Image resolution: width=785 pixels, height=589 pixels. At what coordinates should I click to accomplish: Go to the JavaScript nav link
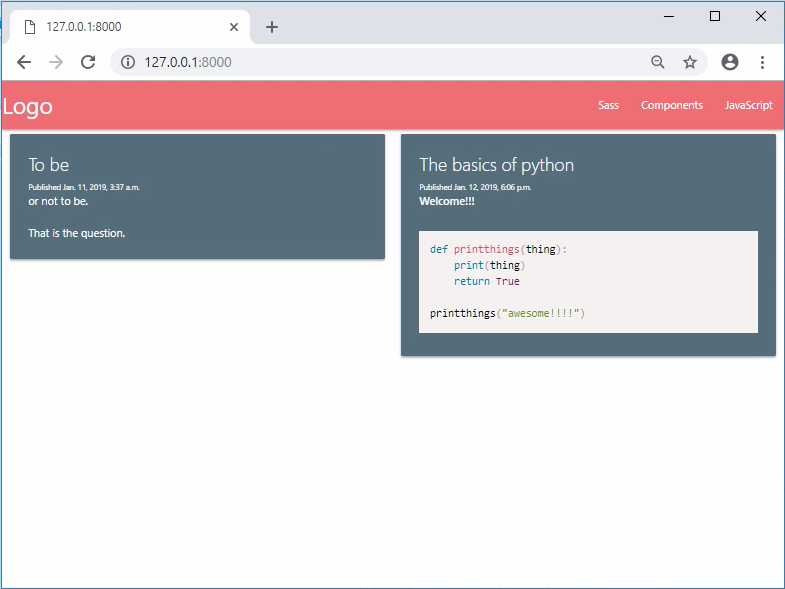748,106
